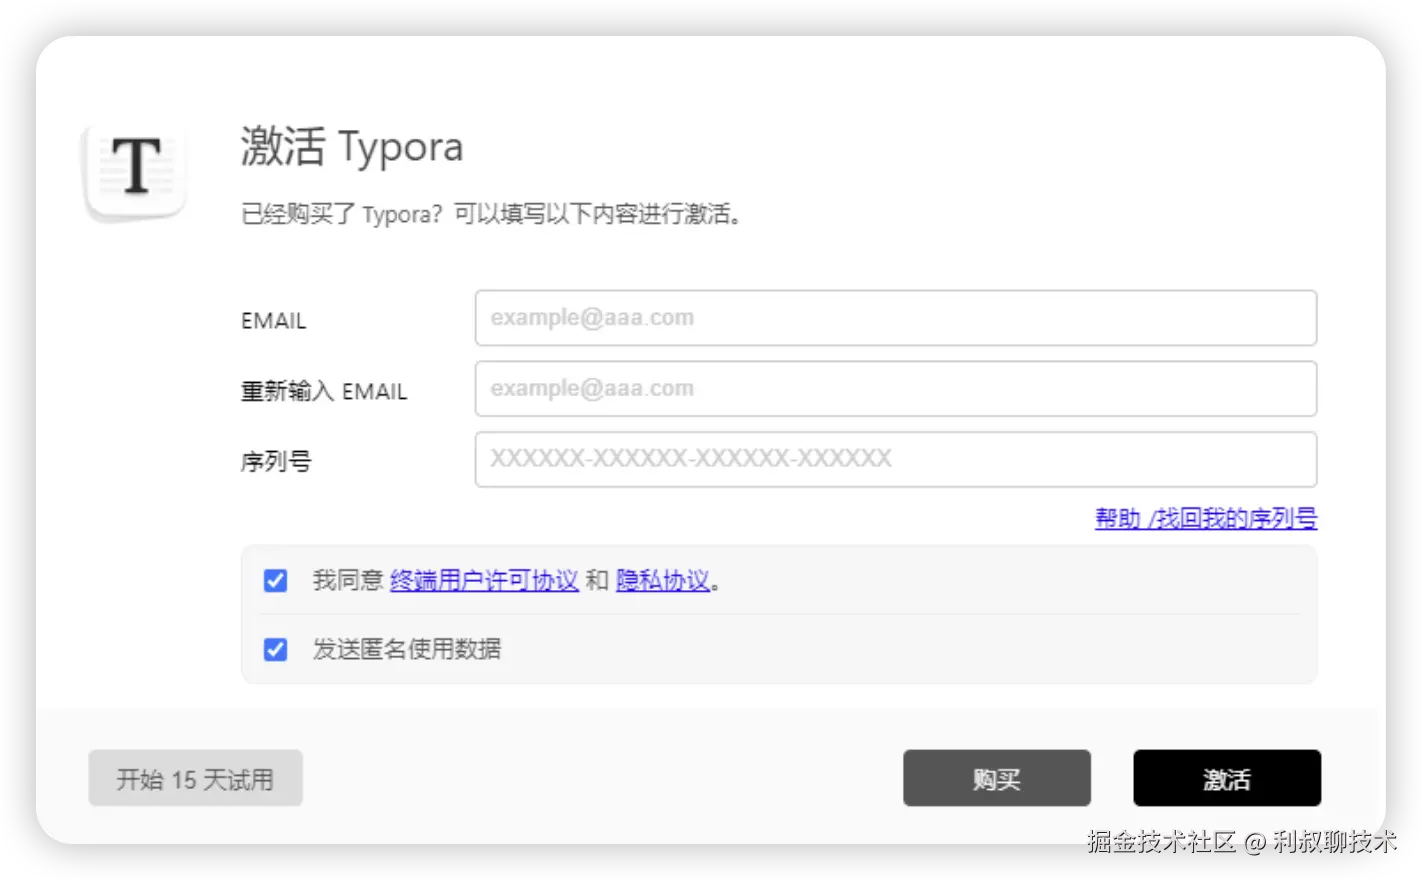
Task: Click the 序列号 field label
Action: pyautogui.click(x=275, y=461)
